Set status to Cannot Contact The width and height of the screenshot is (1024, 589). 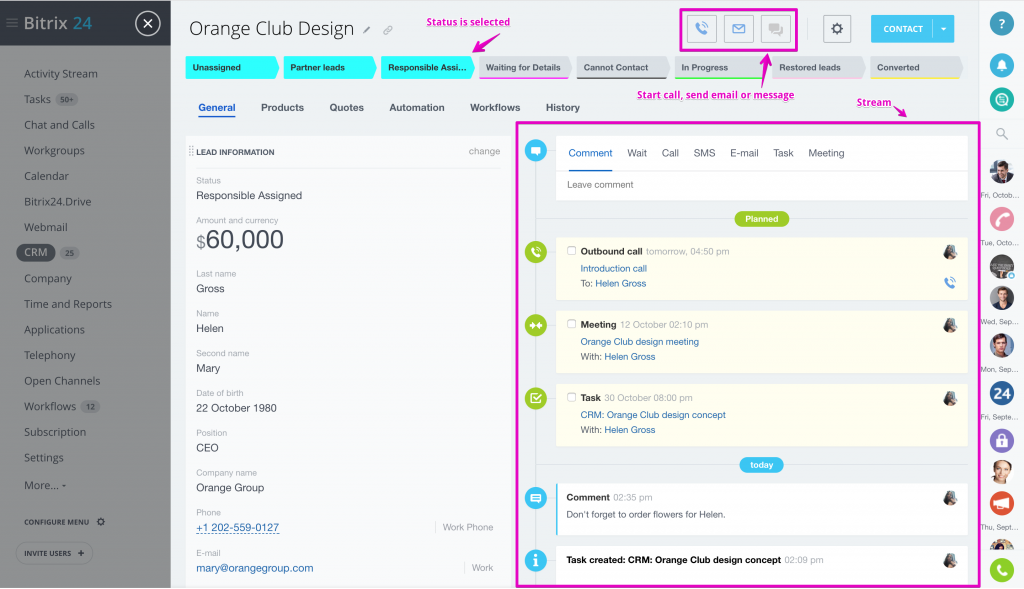pos(622,67)
